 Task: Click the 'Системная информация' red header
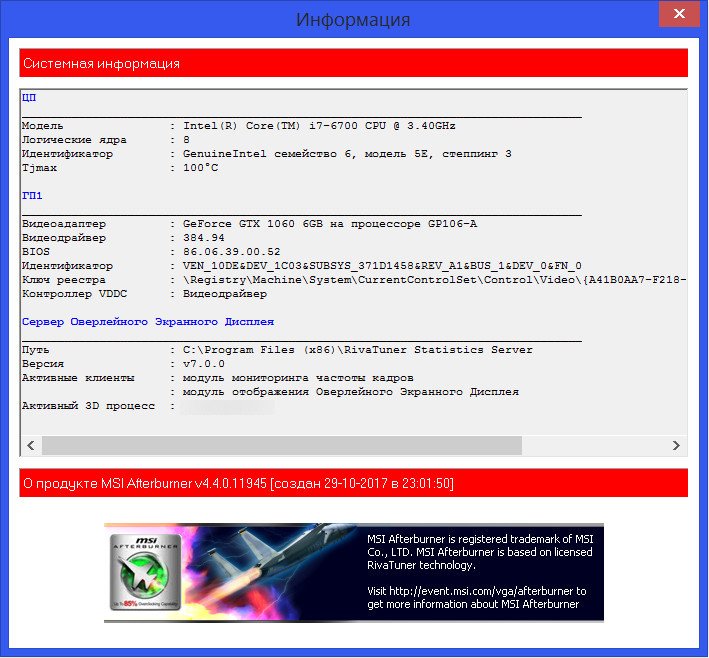click(x=354, y=63)
